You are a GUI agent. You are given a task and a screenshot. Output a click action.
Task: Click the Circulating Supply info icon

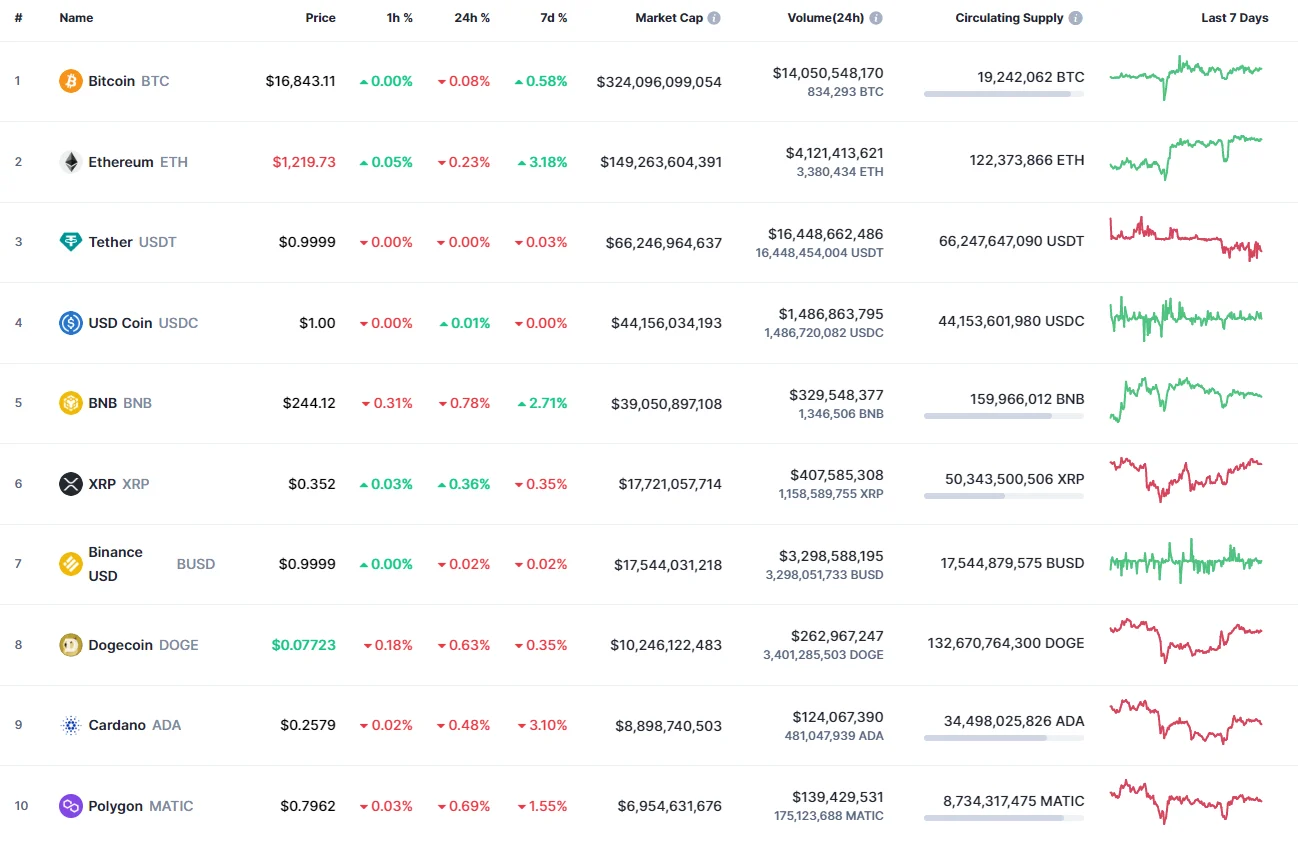(x=1075, y=17)
